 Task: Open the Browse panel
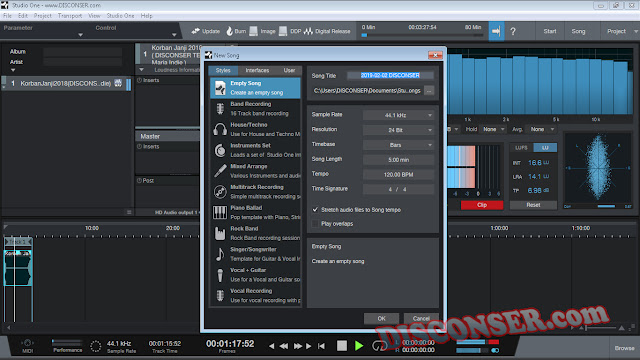tap(624, 348)
